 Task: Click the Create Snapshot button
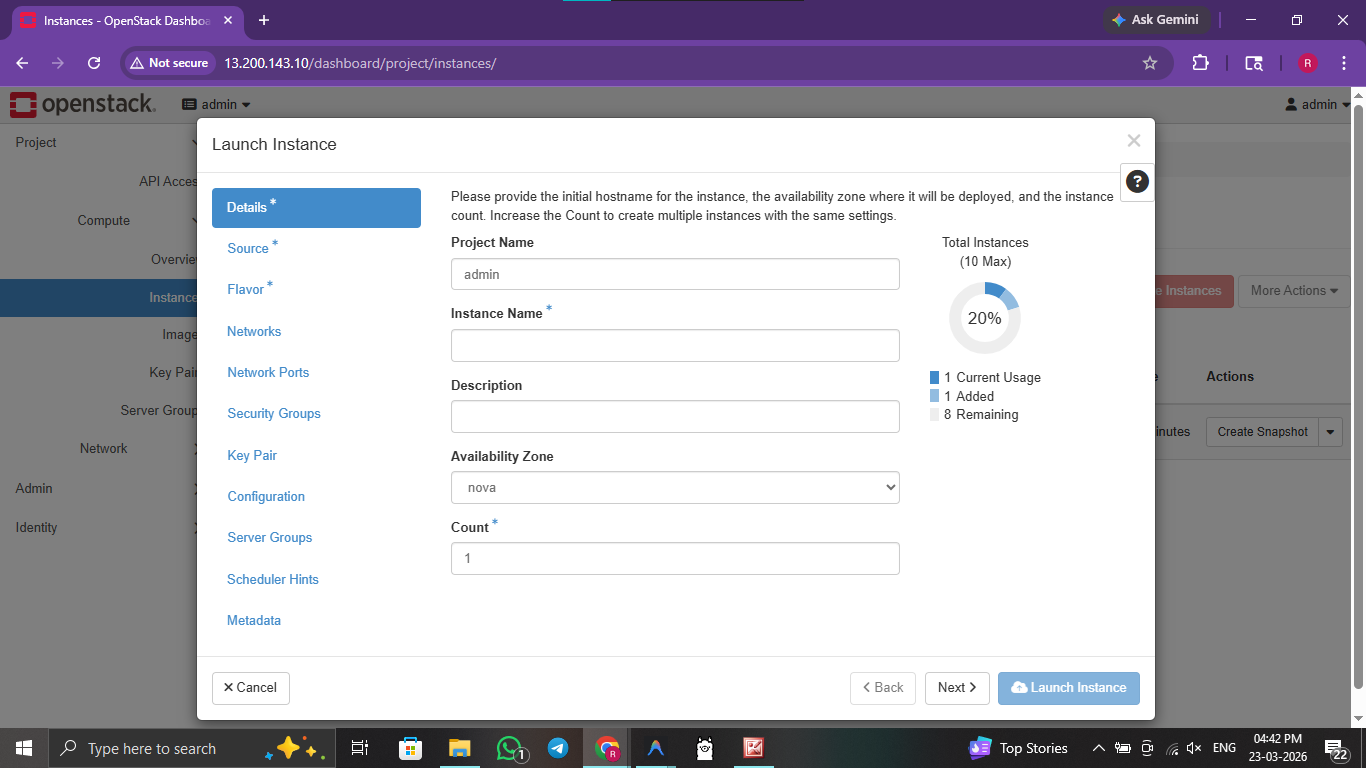click(1262, 432)
